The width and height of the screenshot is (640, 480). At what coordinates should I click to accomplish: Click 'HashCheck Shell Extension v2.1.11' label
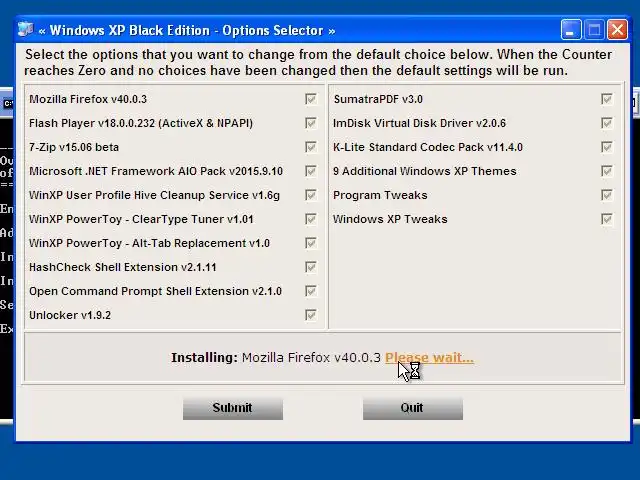pos(122,267)
